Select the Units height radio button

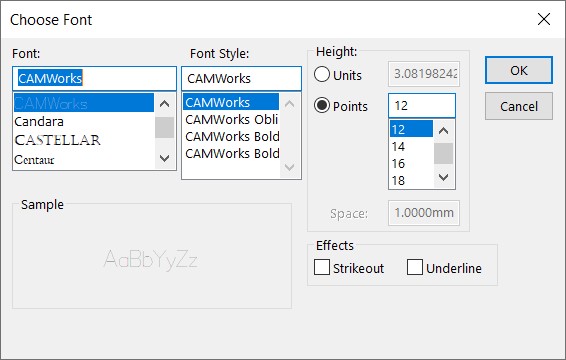tap(322, 75)
